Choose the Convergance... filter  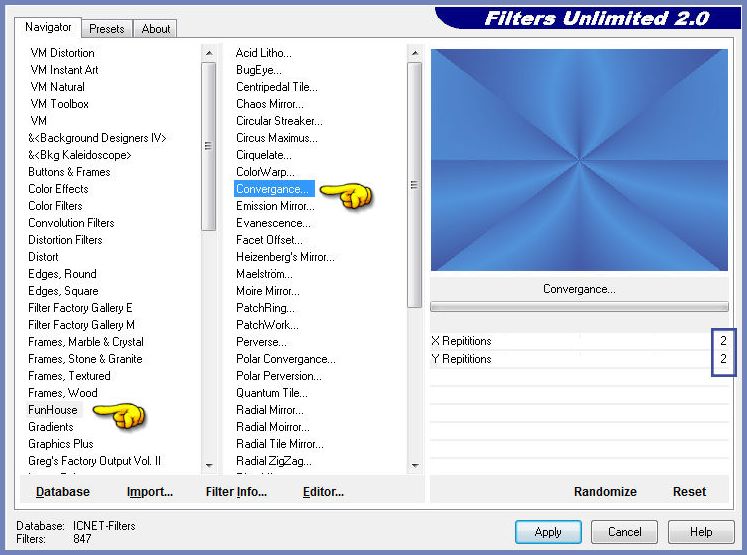[274, 189]
